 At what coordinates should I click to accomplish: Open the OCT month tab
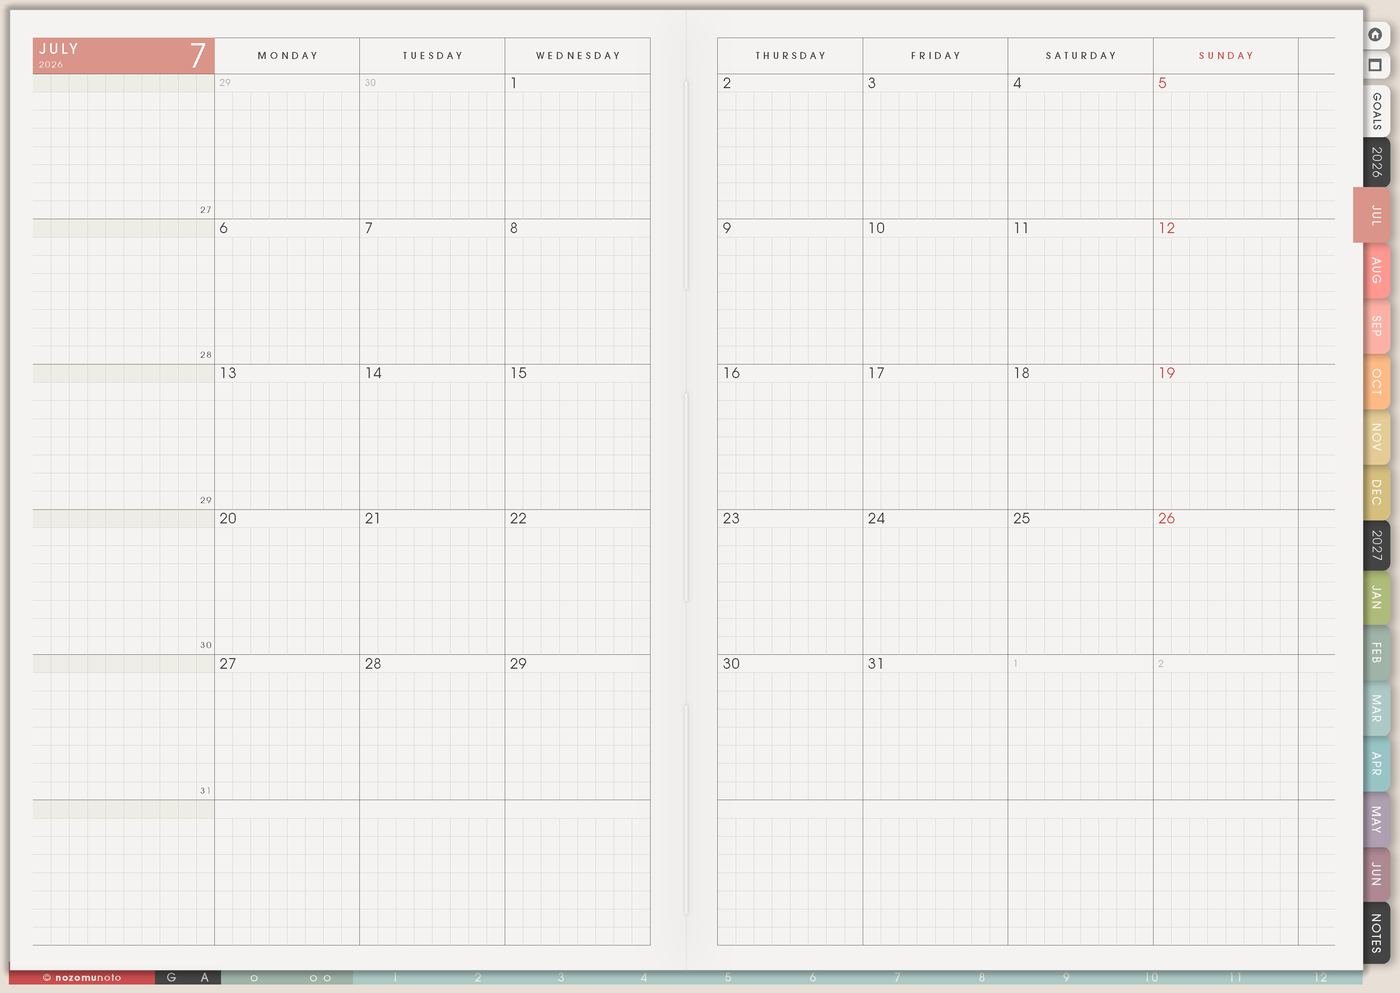1377,381
